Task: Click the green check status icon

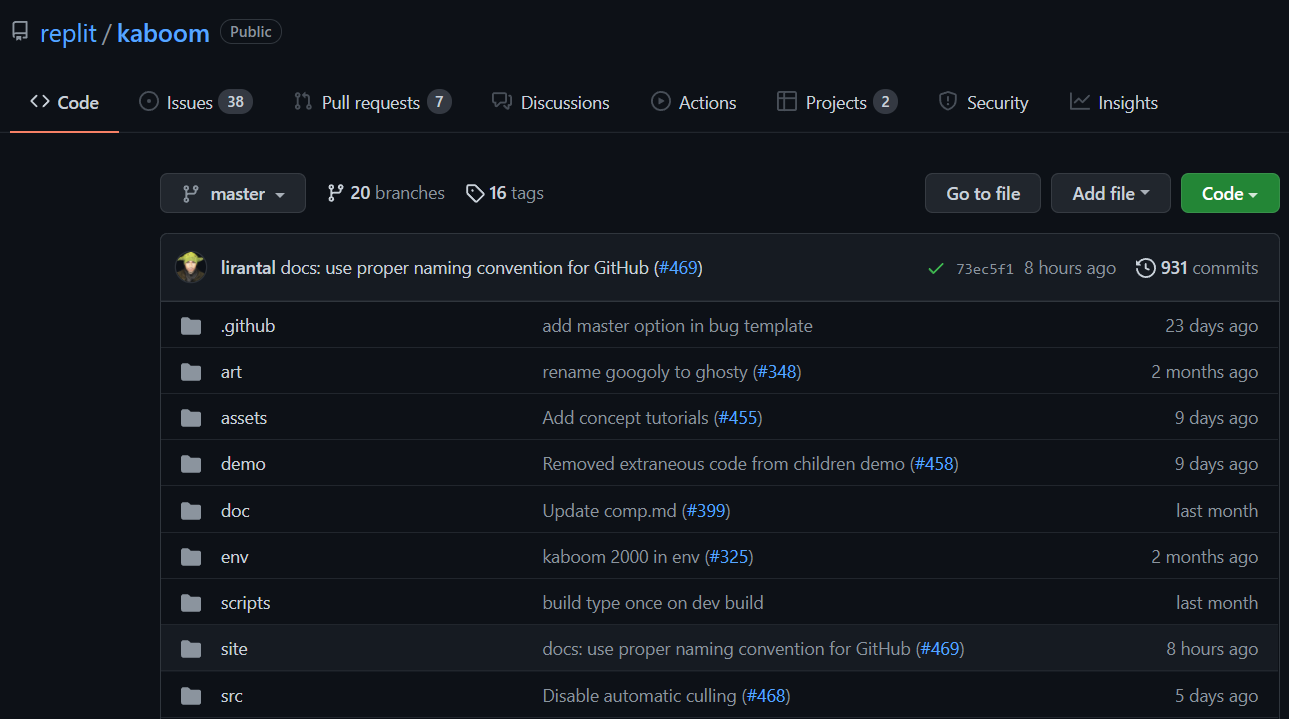Action: tap(936, 268)
